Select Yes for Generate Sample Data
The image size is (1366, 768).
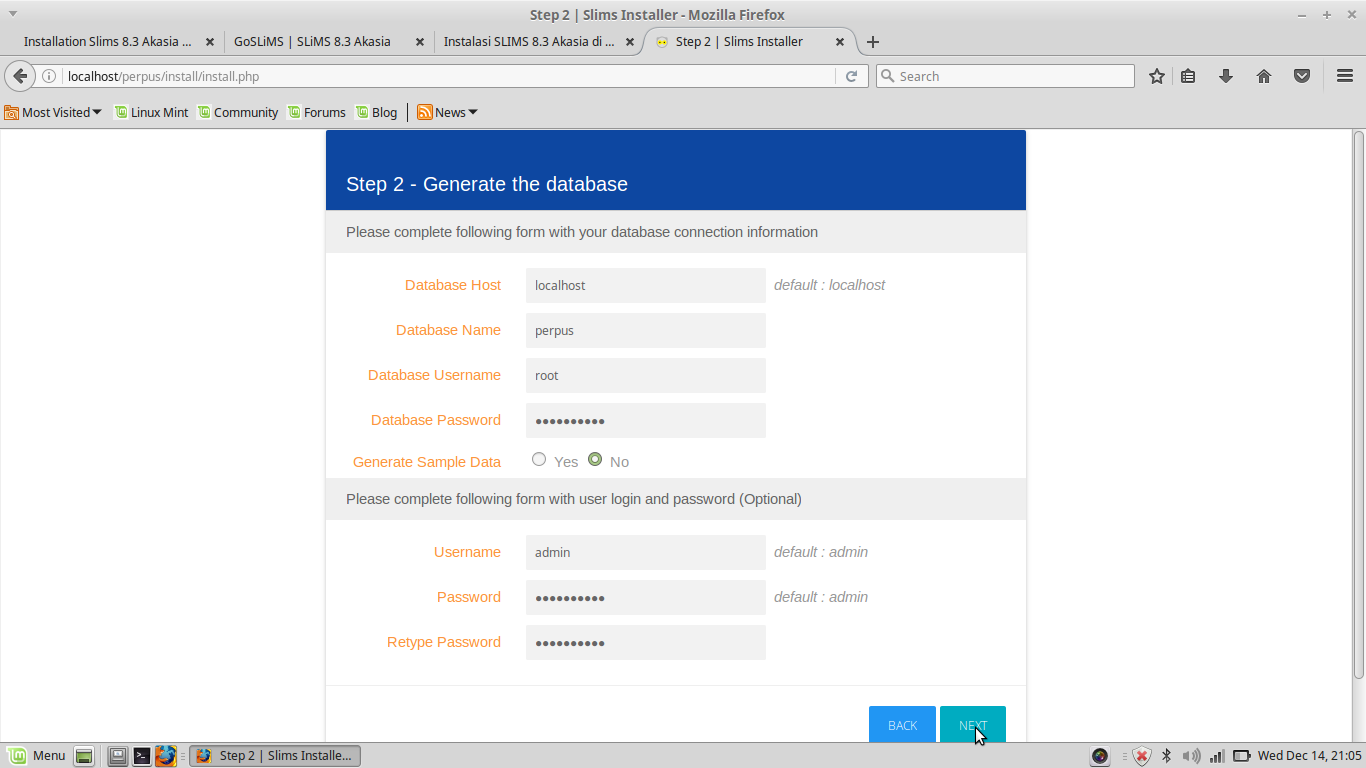coord(539,459)
